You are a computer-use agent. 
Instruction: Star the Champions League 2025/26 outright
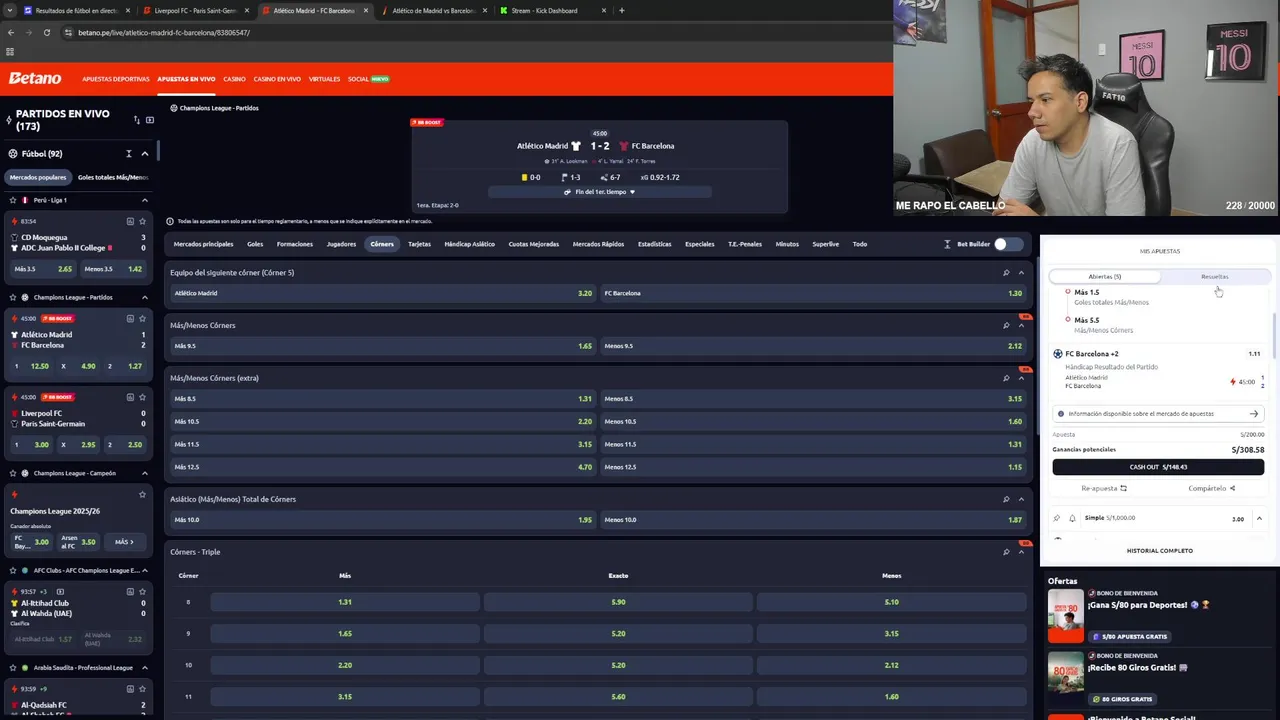click(x=142, y=494)
